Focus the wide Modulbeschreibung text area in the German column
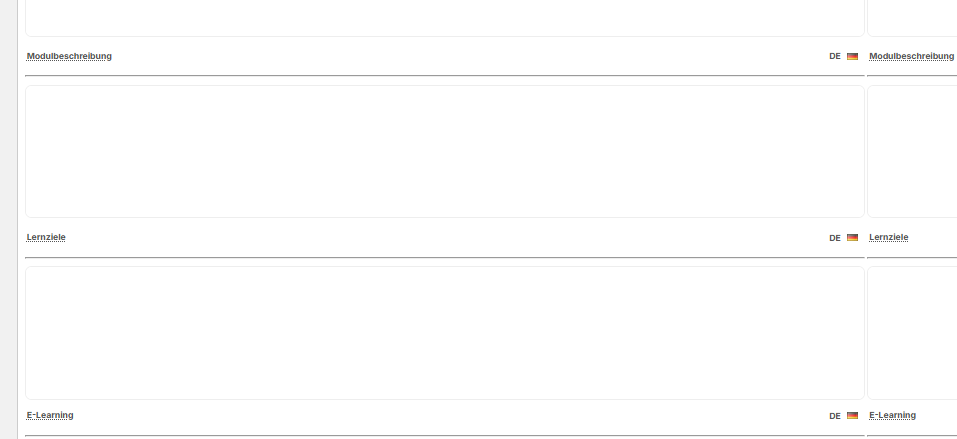 click(445, 151)
